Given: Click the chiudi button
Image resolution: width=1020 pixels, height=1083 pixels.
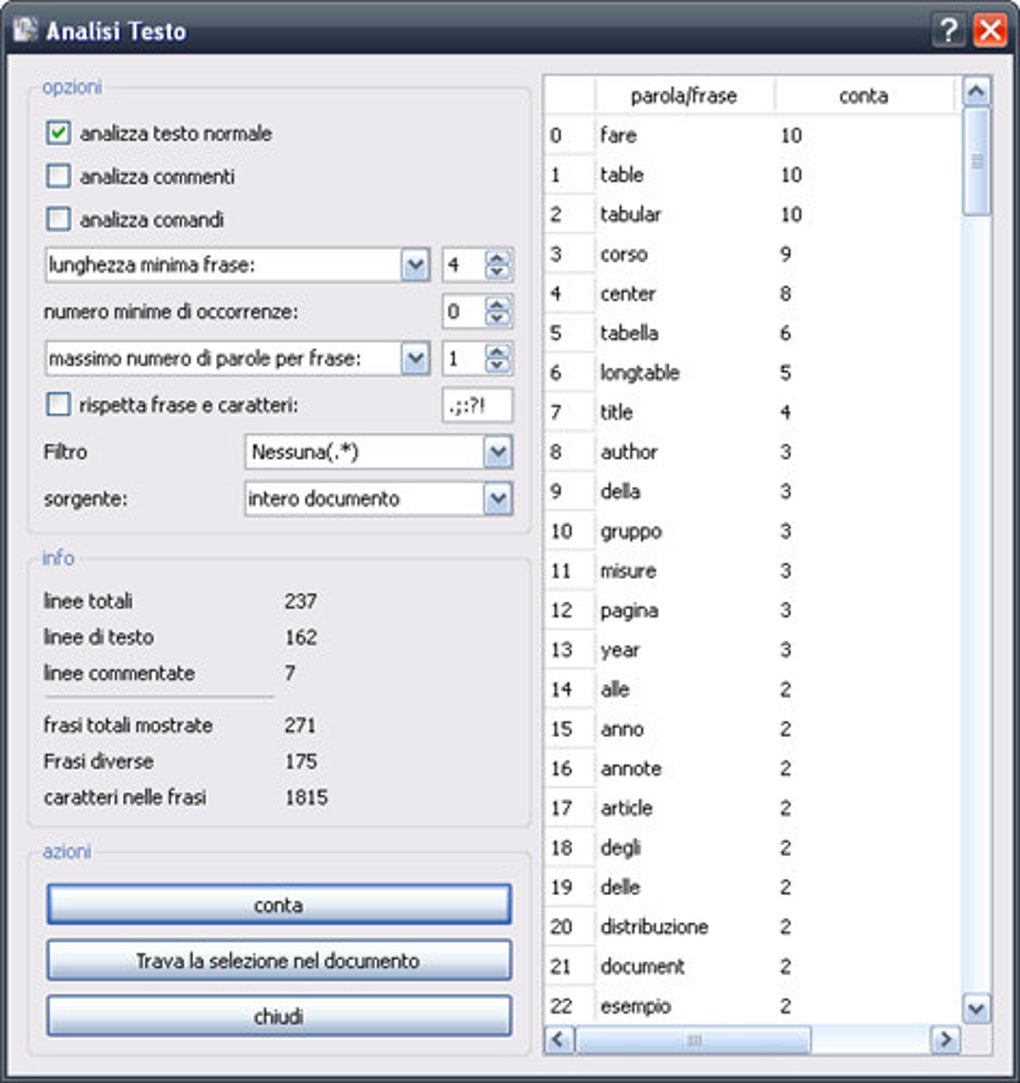Looking at the screenshot, I should click(x=278, y=1014).
